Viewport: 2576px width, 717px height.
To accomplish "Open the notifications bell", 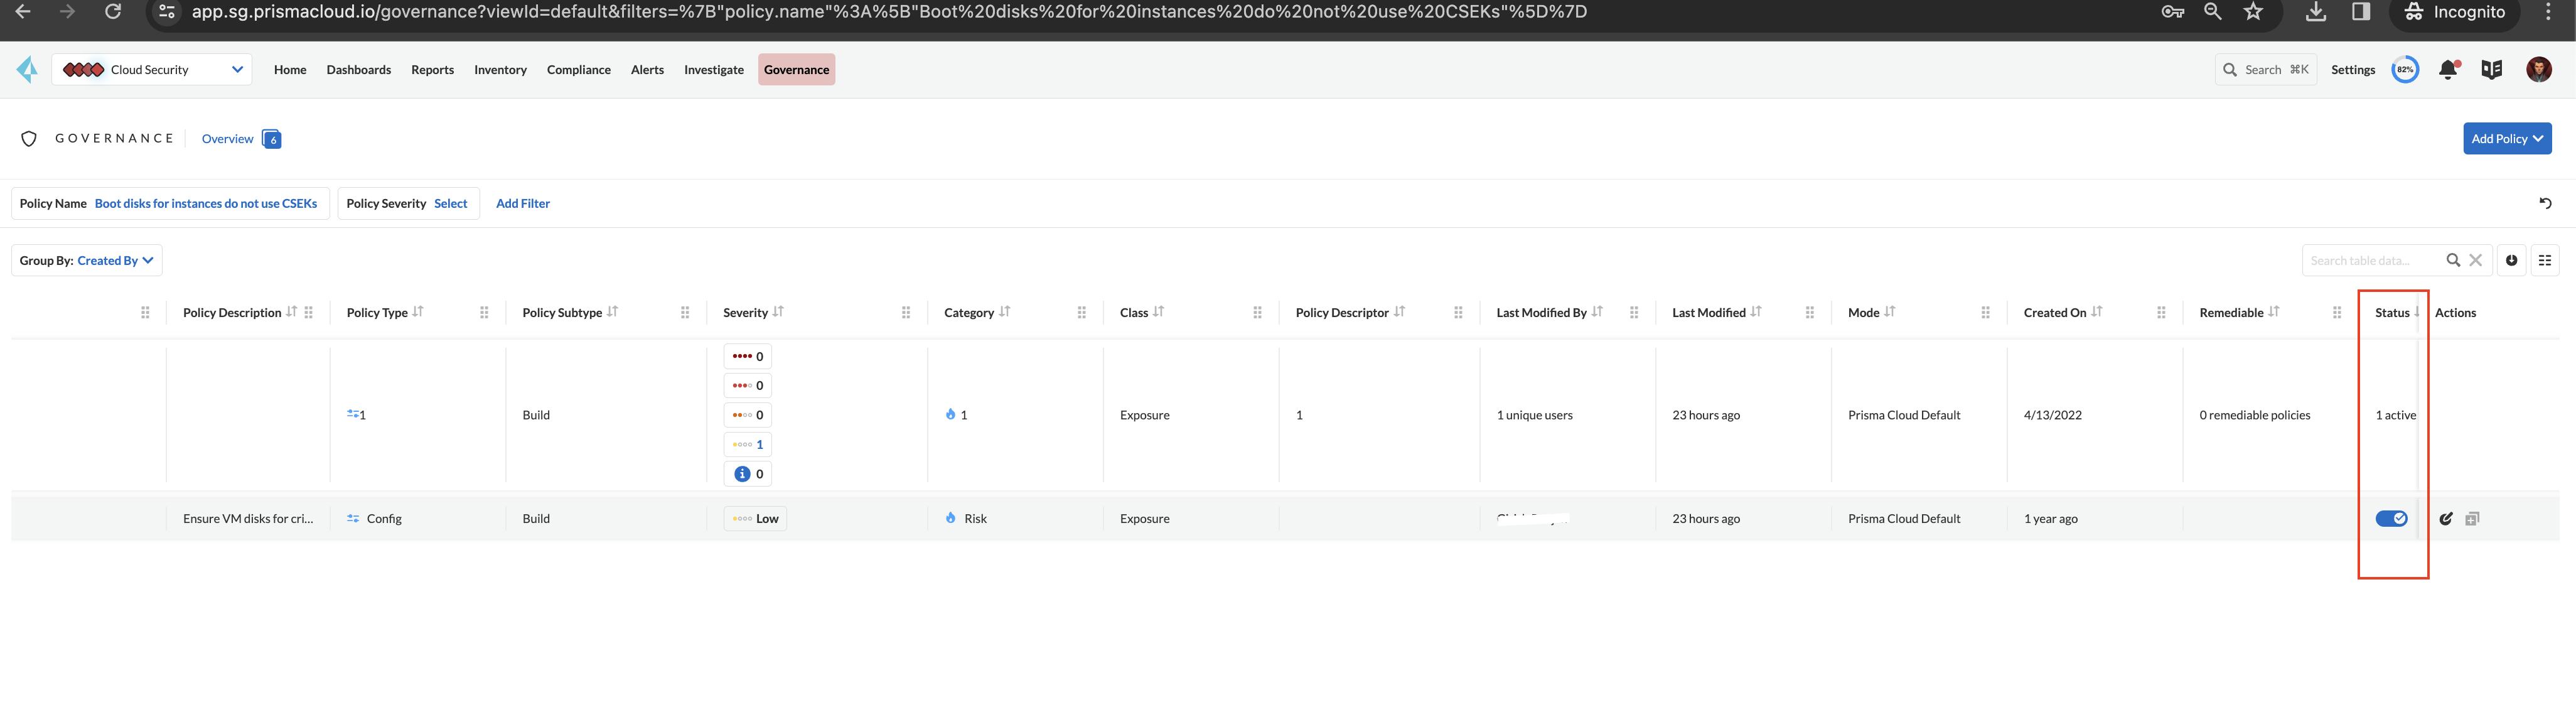I will pyautogui.click(x=2447, y=69).
